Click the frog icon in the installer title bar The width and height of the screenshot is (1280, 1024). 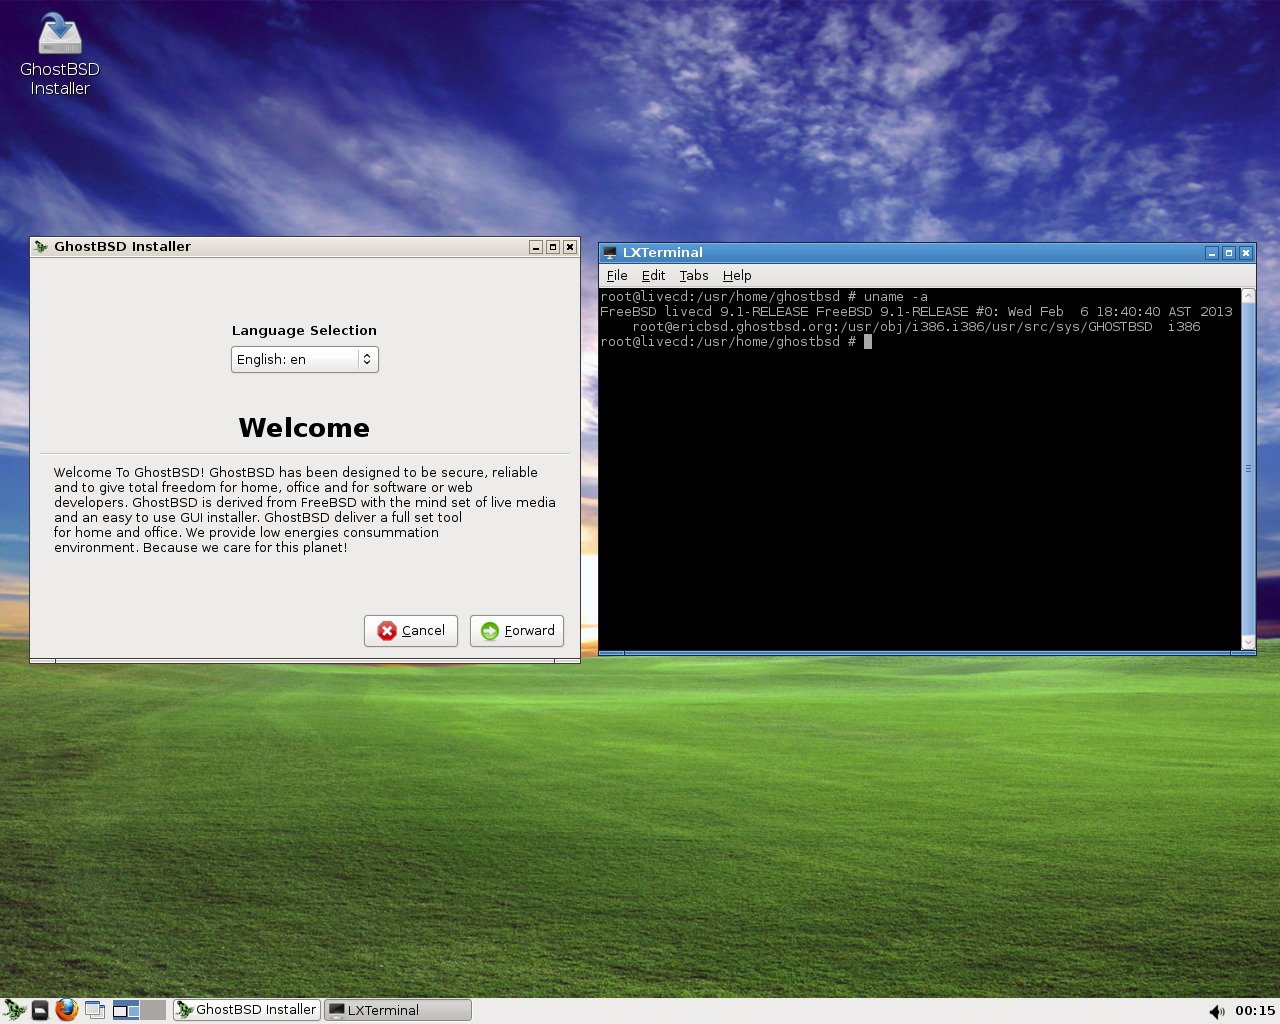tap(41, 247)
